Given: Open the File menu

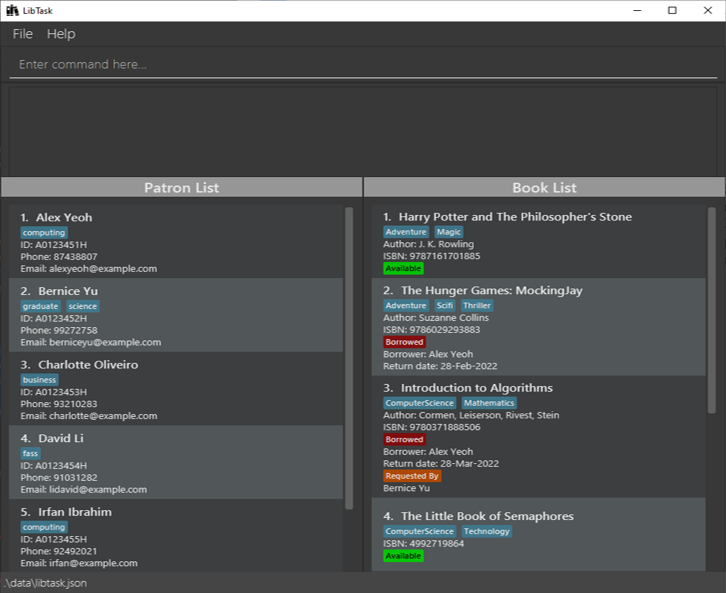Looking at the screenshot, I should pos(22,34).
